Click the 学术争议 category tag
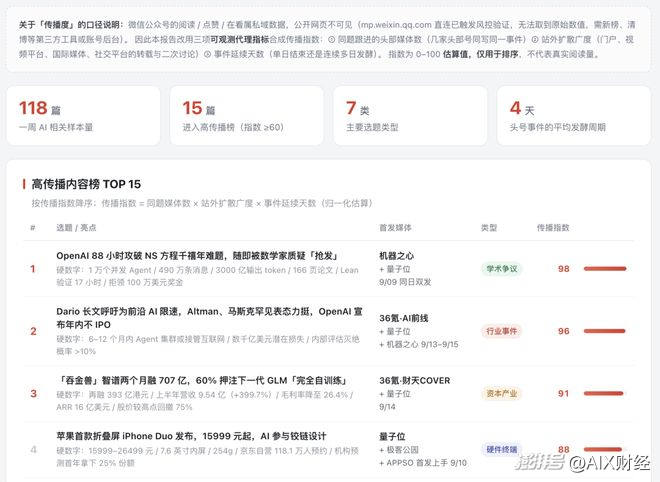The height and width of the screenshot is (482, 660). [x=502, y=269]
